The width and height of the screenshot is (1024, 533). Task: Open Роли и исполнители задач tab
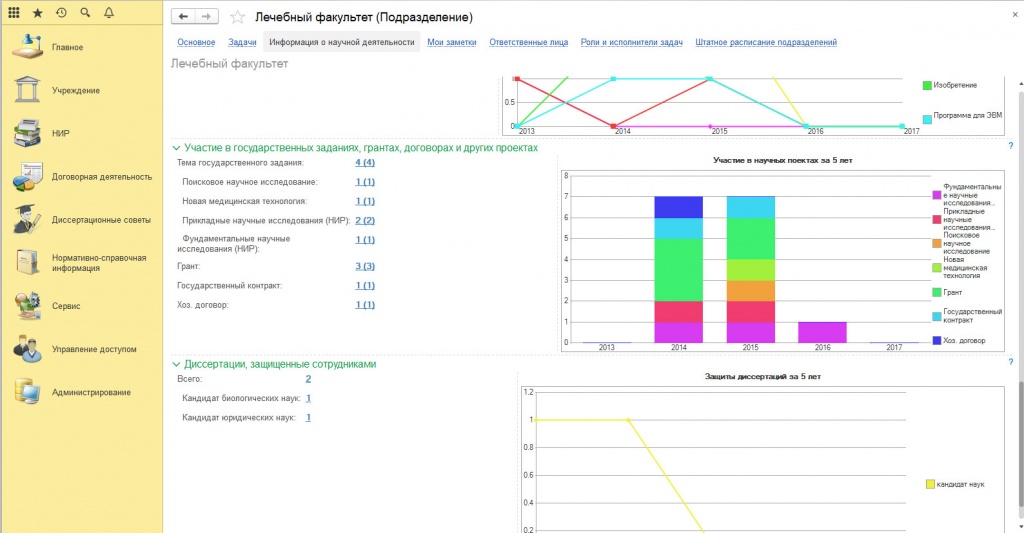click(x=632, y=42)
